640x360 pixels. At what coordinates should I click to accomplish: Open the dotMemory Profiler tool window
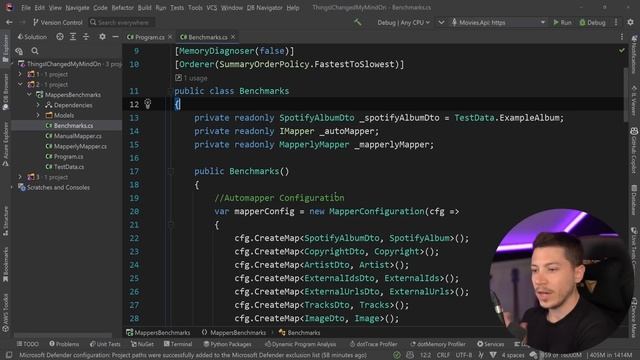coord(438,344)
